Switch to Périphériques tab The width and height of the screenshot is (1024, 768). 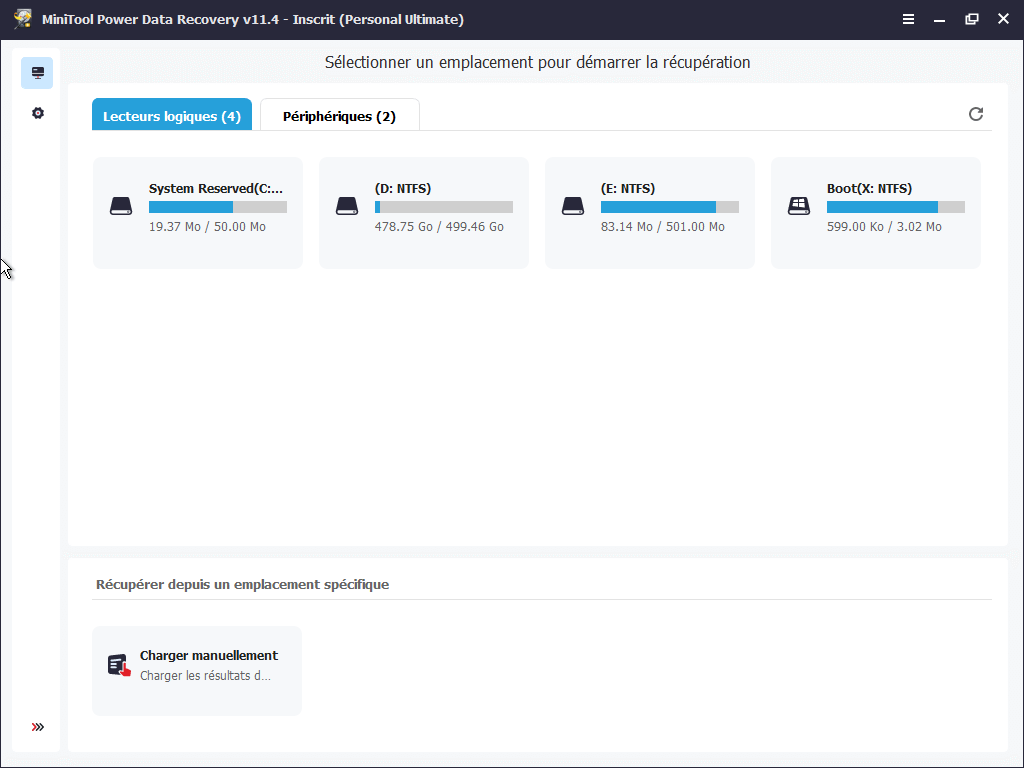[339, 116]
